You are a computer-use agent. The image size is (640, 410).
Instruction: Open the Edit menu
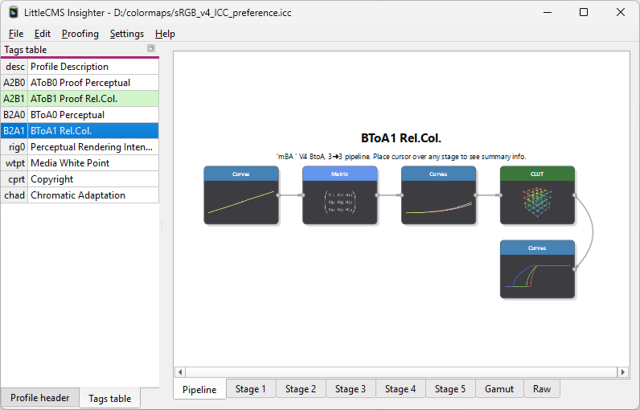(42, 33)
